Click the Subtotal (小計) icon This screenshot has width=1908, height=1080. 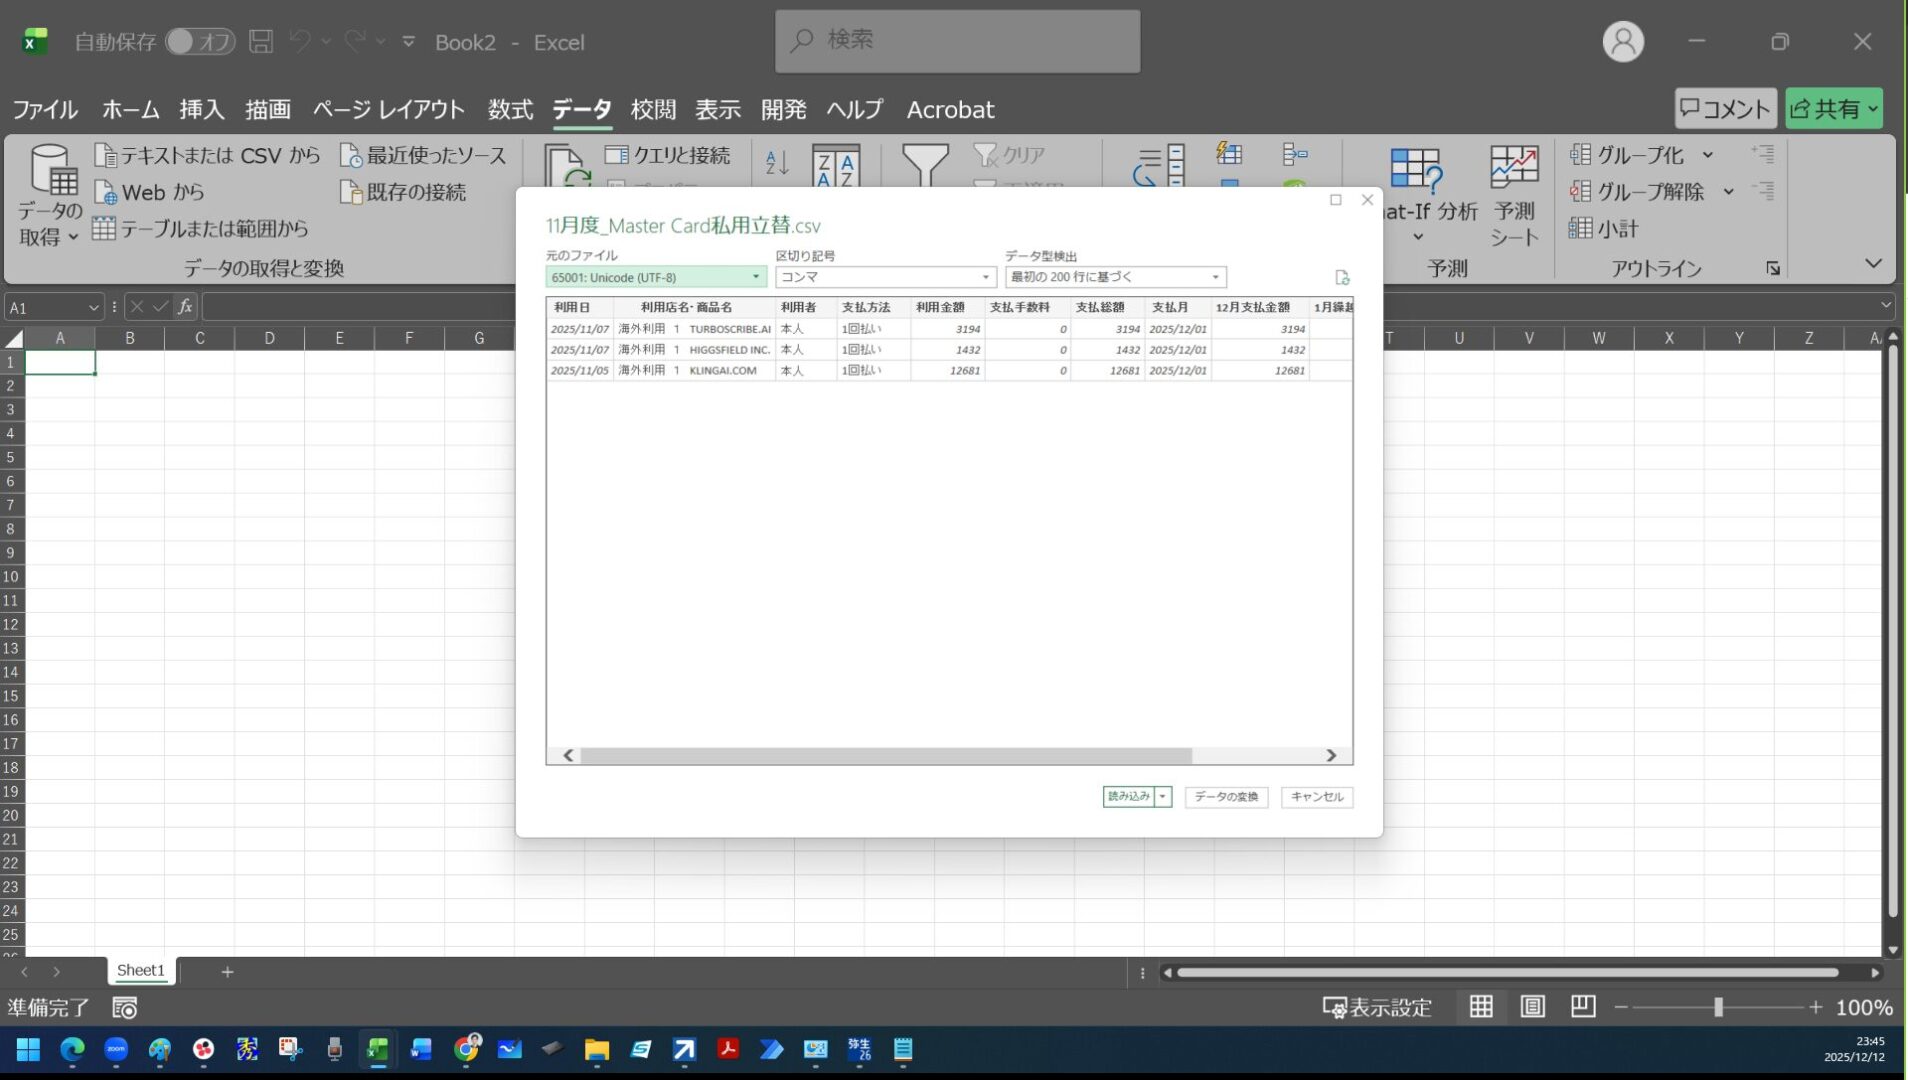click(x=1603, y=229)
